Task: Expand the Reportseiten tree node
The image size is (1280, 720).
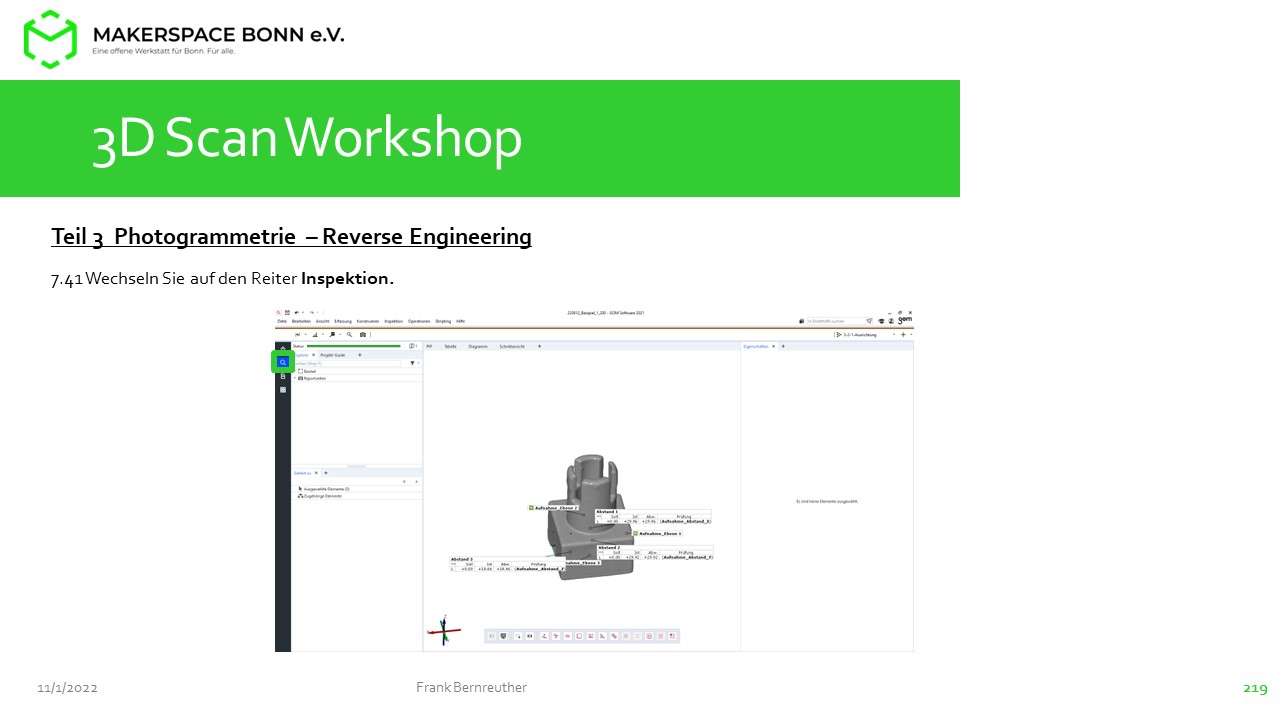Action: pos(295,378)
